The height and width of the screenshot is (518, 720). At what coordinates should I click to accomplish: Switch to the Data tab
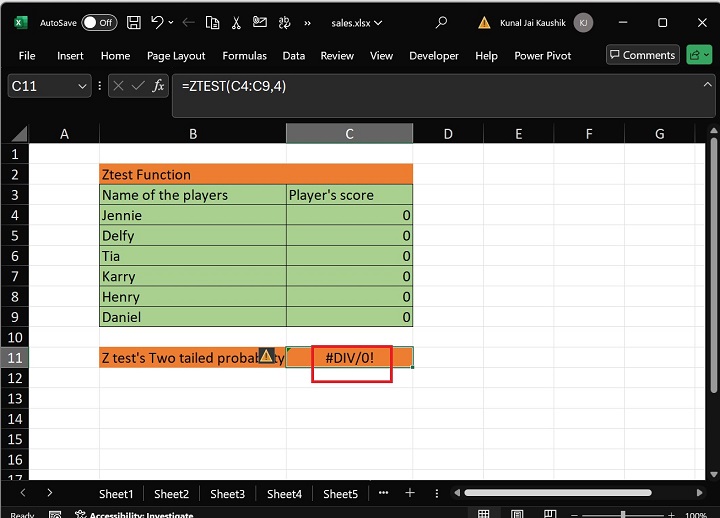coord(293,56)
